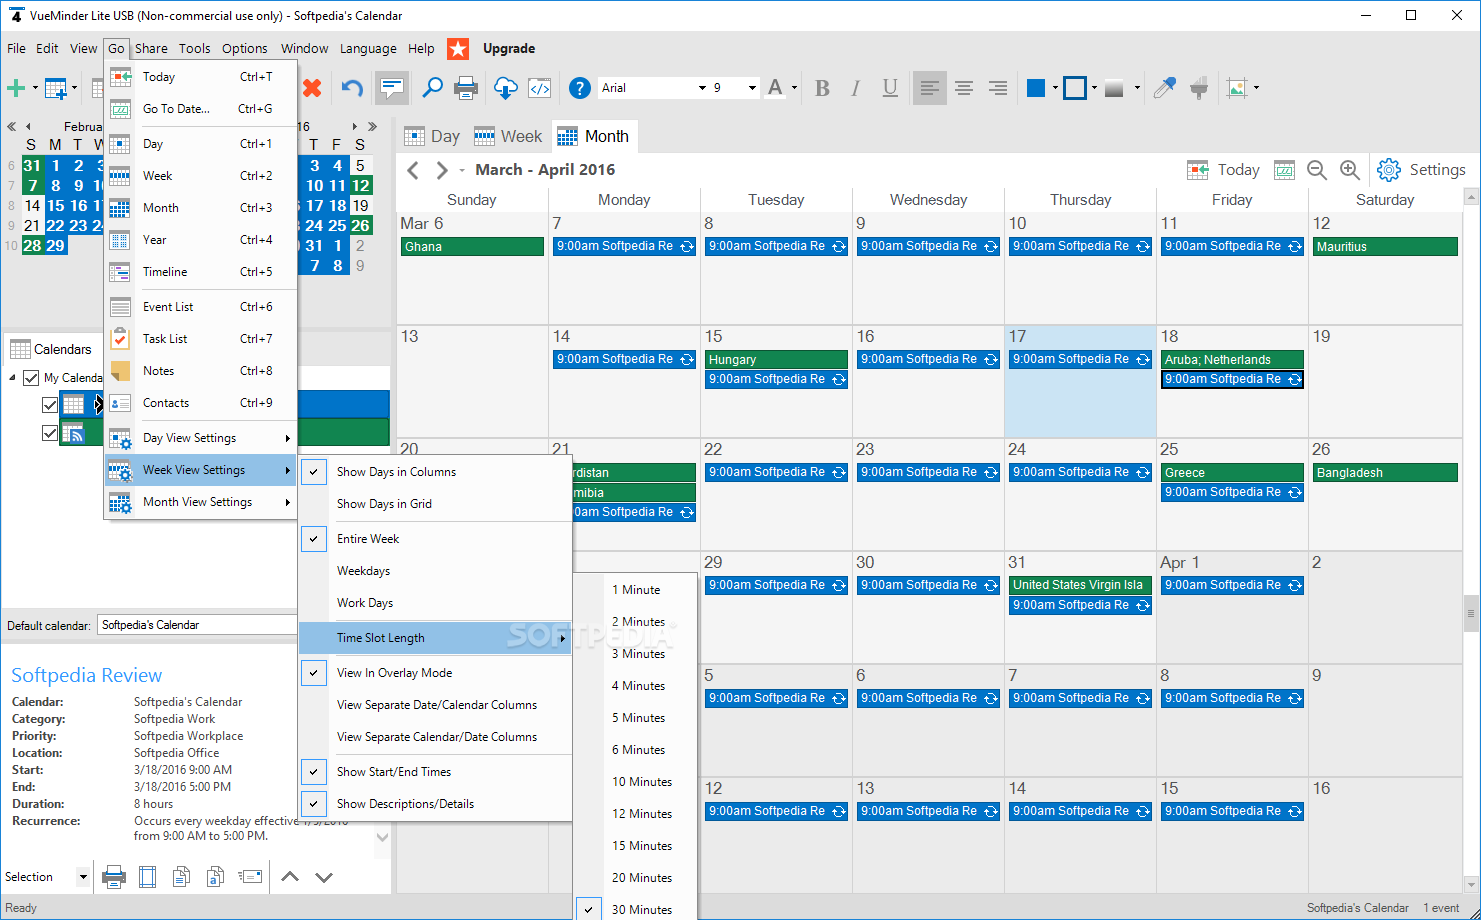The height and width of the screenshot is (920, 1481).
Task: Switch to the Day tab
Action: coord(432,137)
